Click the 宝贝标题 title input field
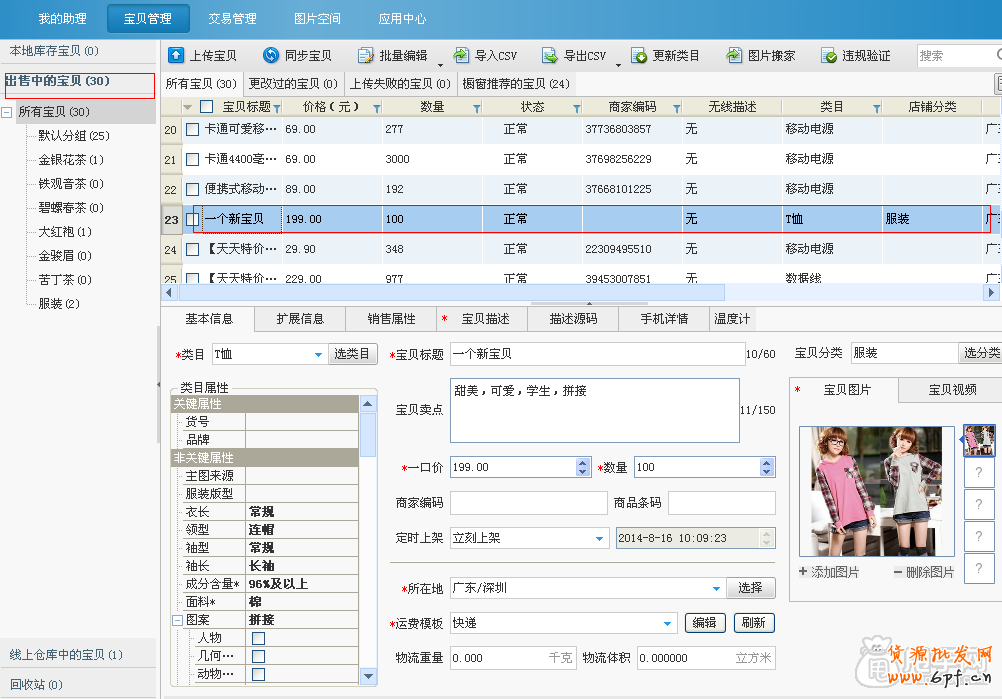This screenshot has height=699, width=1002. coord(597,354)
